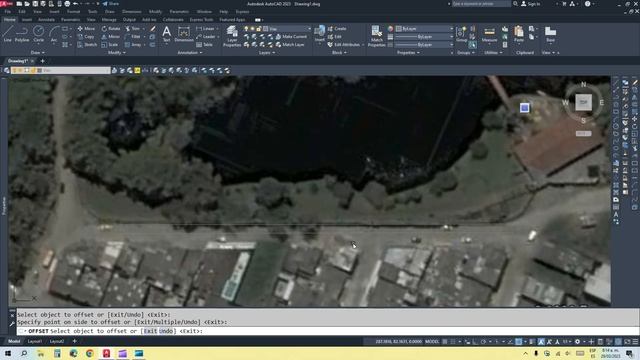This screenshot has height=360, width=640.
Task: Click TOP face of the ViewCube
Action: click(583, 102)
